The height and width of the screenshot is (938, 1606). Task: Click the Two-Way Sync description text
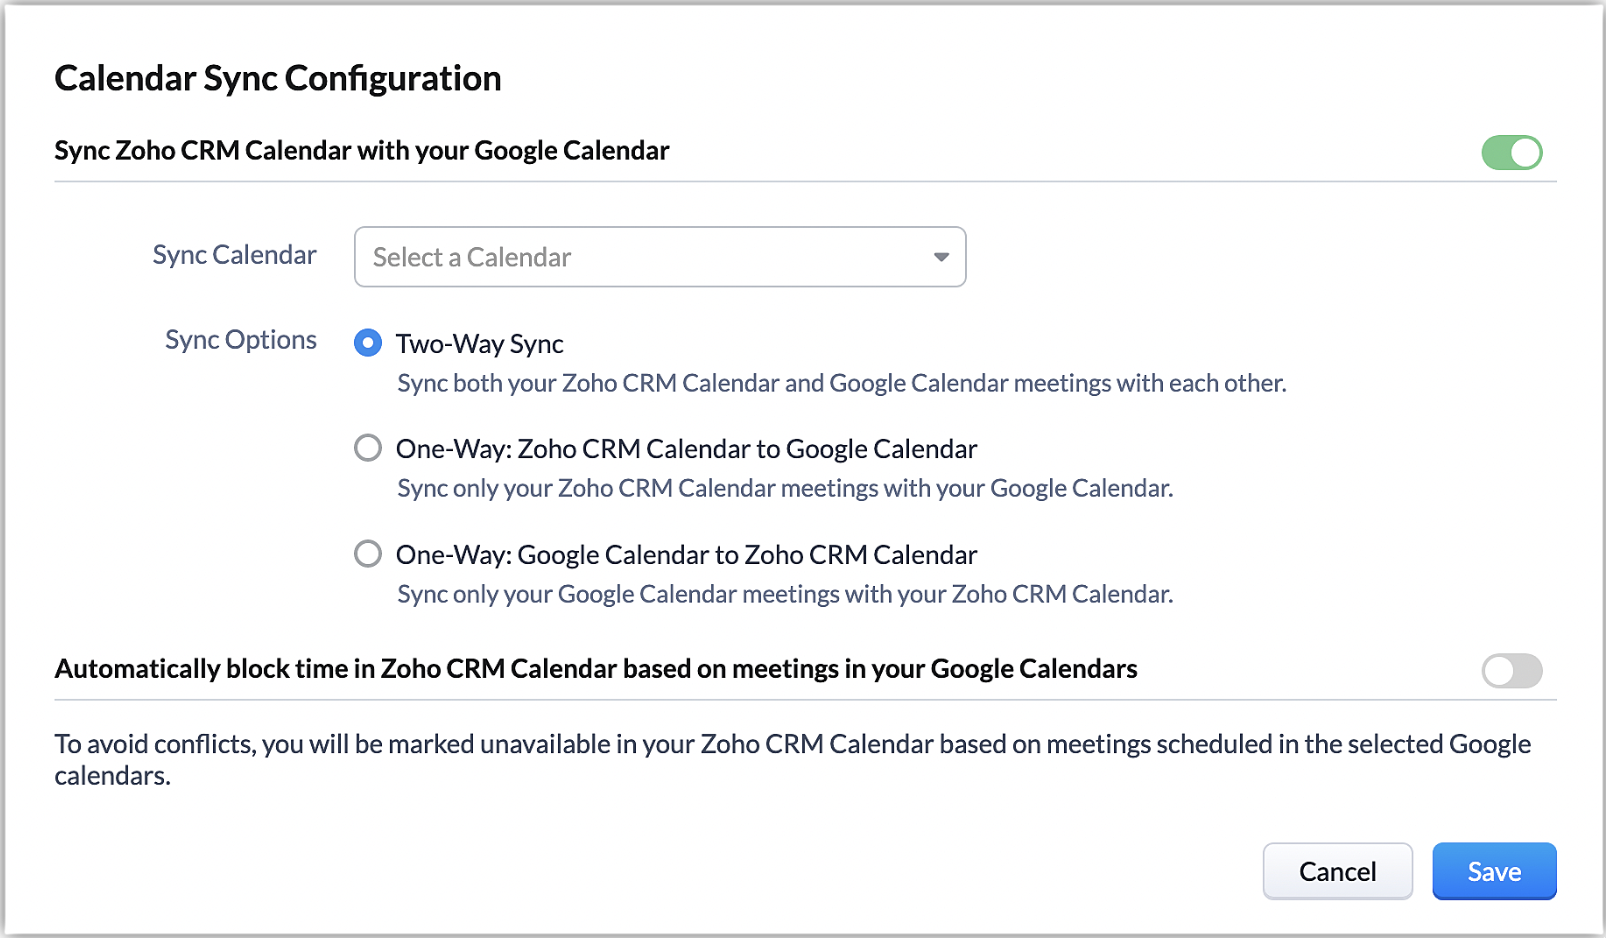(841, 383)
